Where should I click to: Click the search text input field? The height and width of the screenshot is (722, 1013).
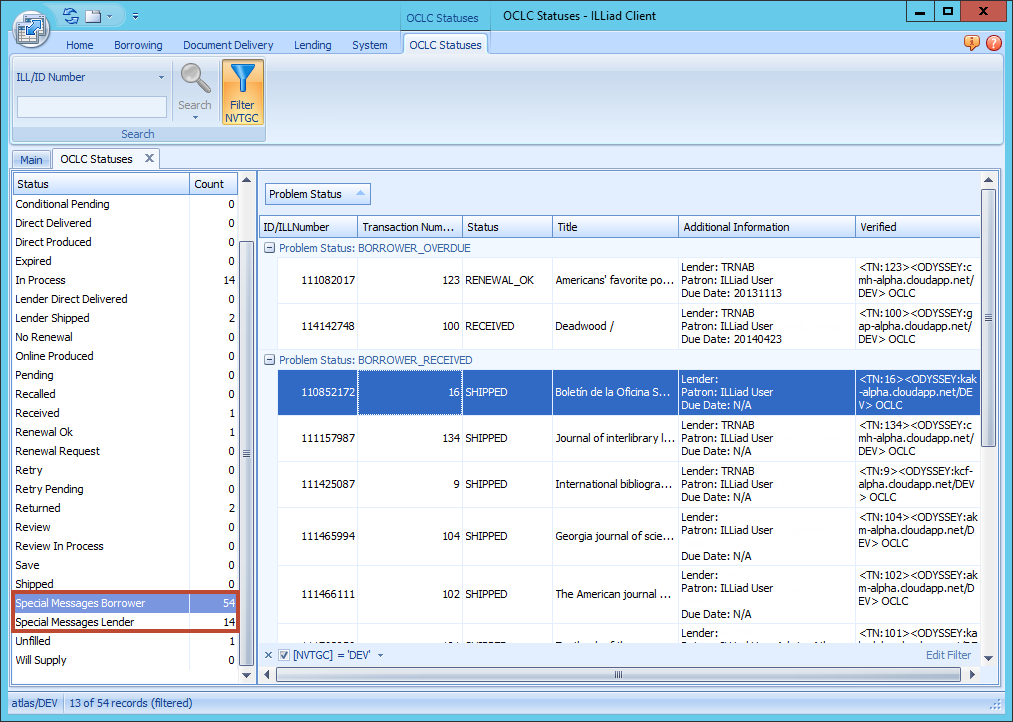(x=92, y=107)
